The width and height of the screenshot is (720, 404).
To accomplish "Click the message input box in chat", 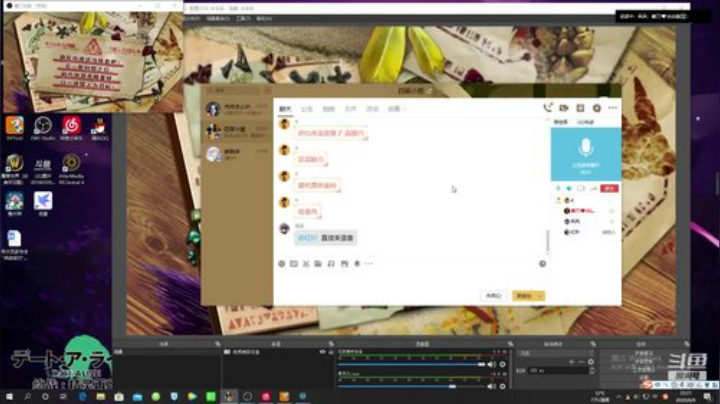I will point(411,279).
